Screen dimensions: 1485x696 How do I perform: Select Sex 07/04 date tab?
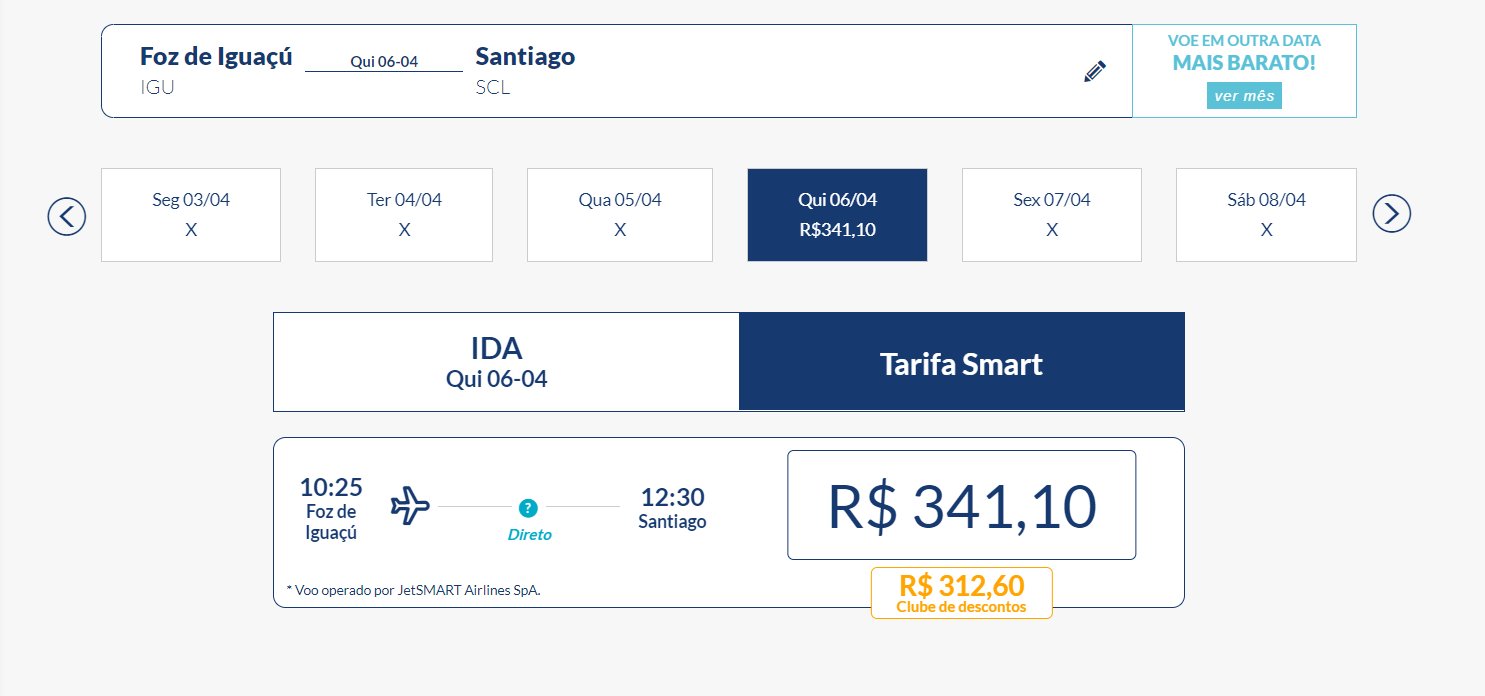[x=1052, y=215]
